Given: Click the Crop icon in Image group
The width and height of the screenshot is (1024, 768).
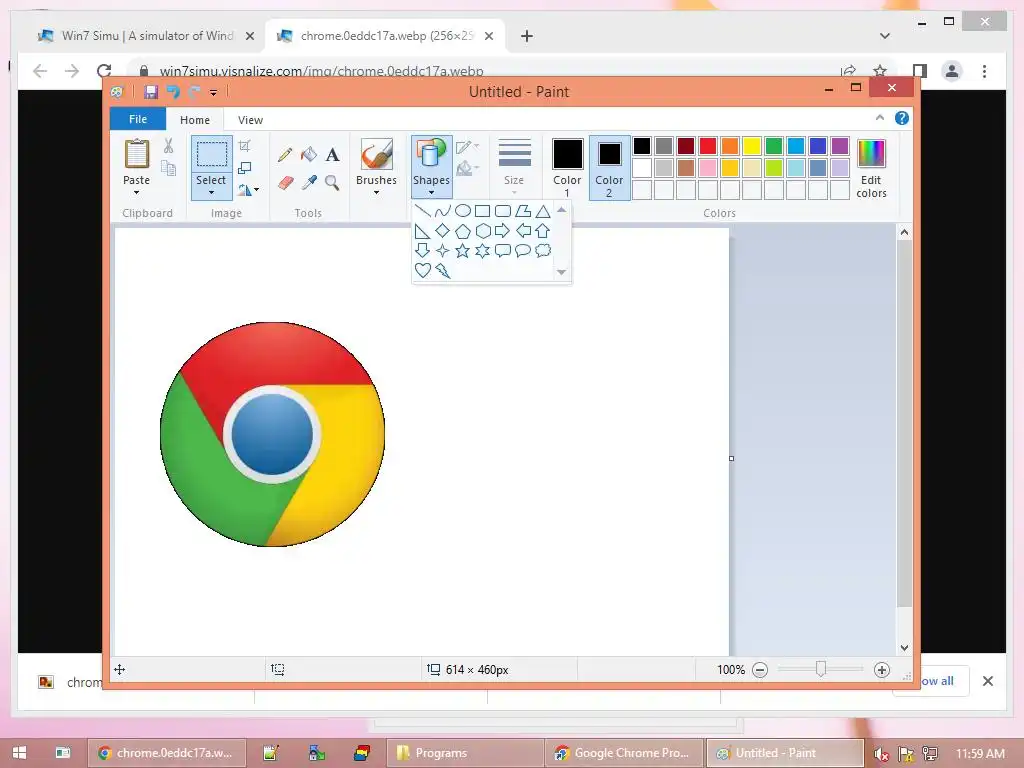Looking at the screenshot, I should [x=245, y=146].
